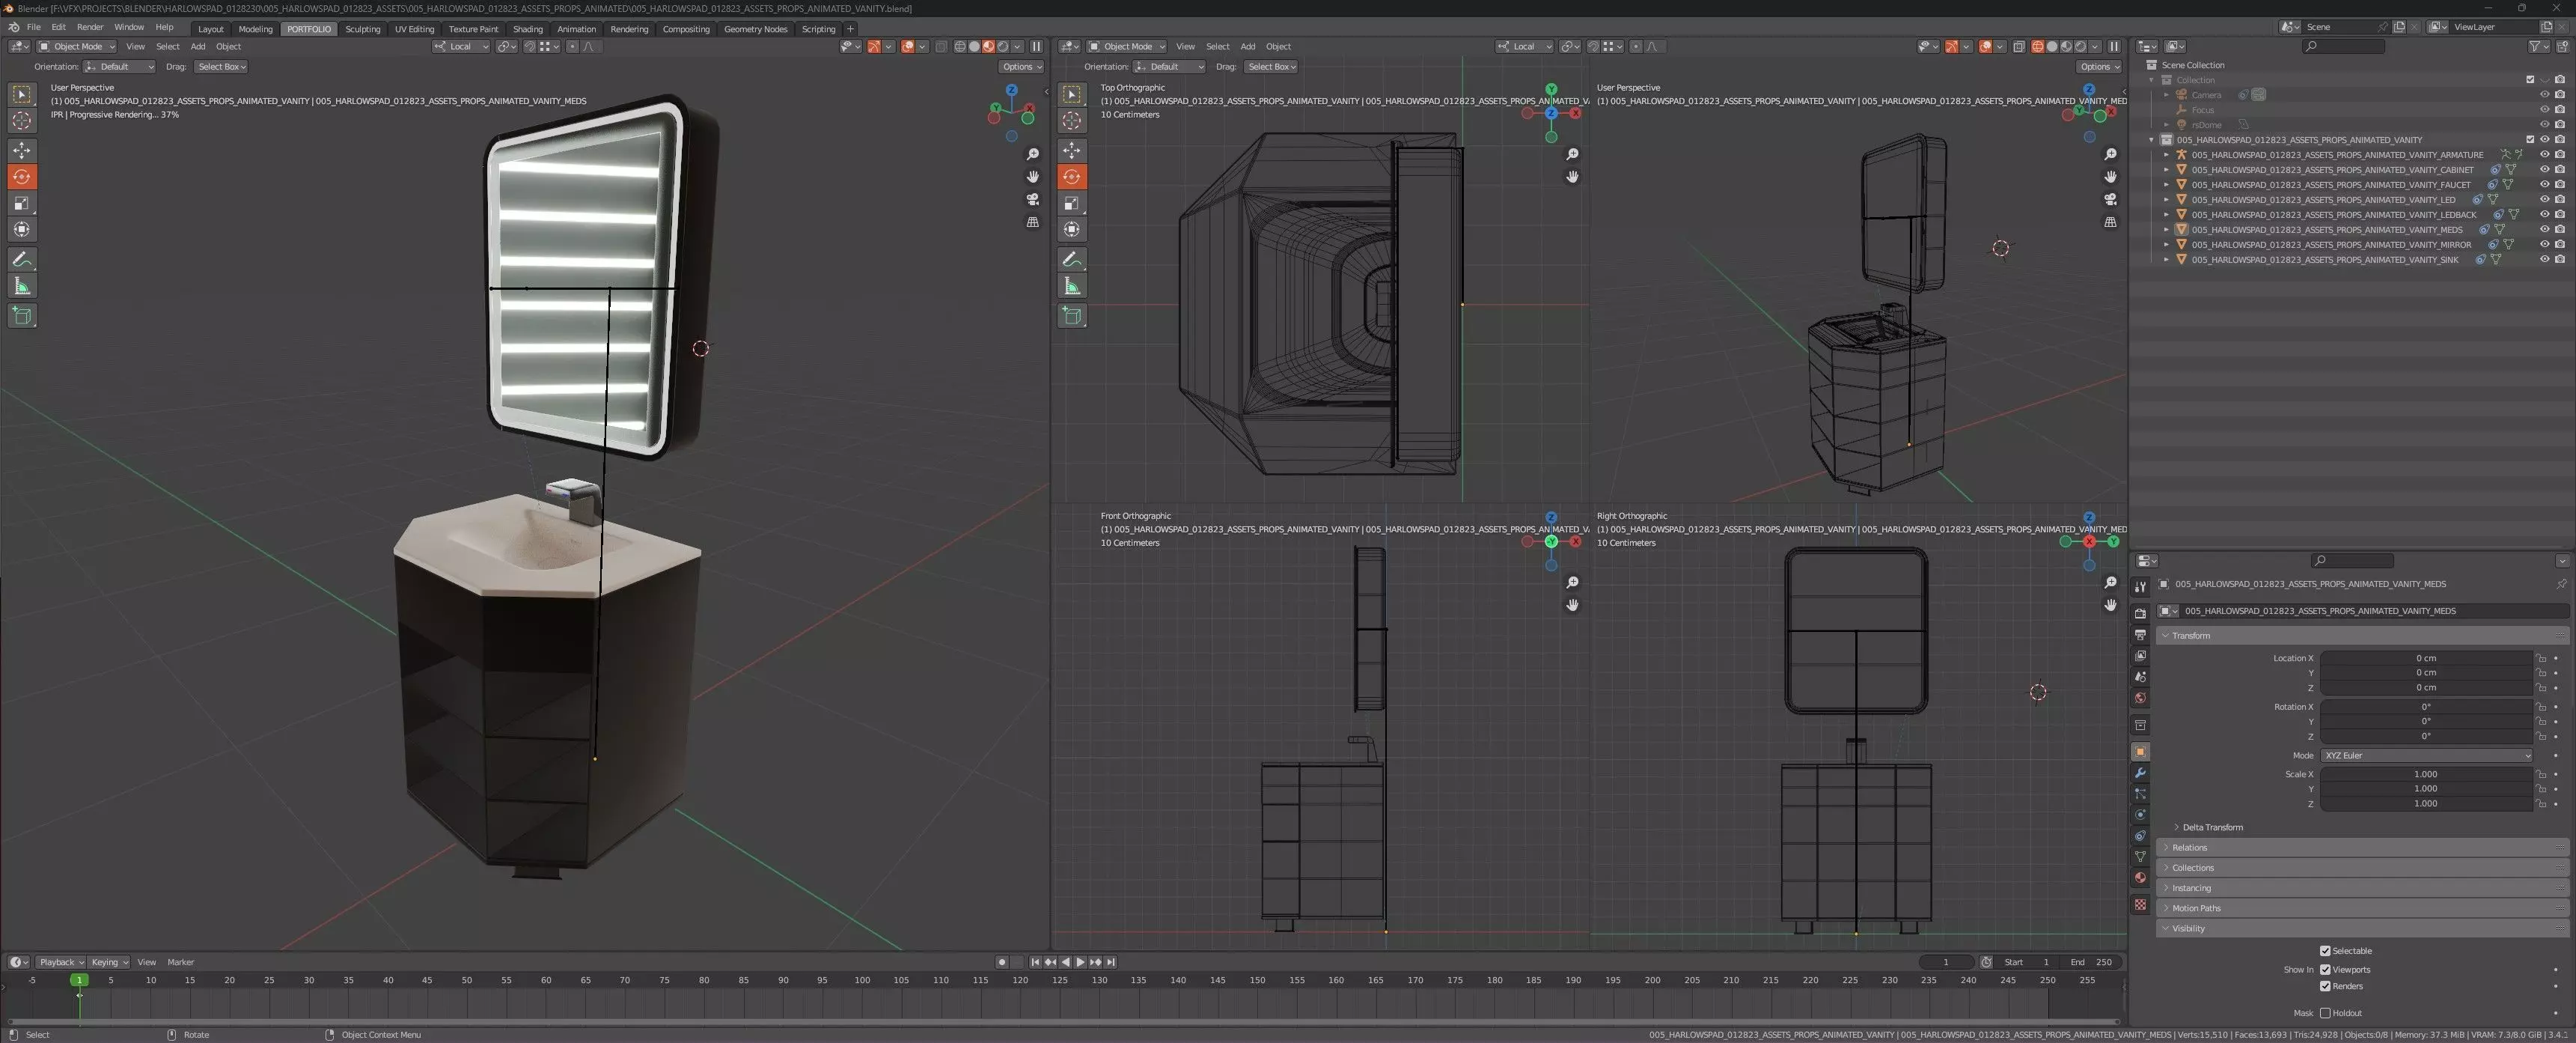This screenshot has height=1043, width=2576.
Task: Open the Render menu
Action: click(x=89, y=28)
